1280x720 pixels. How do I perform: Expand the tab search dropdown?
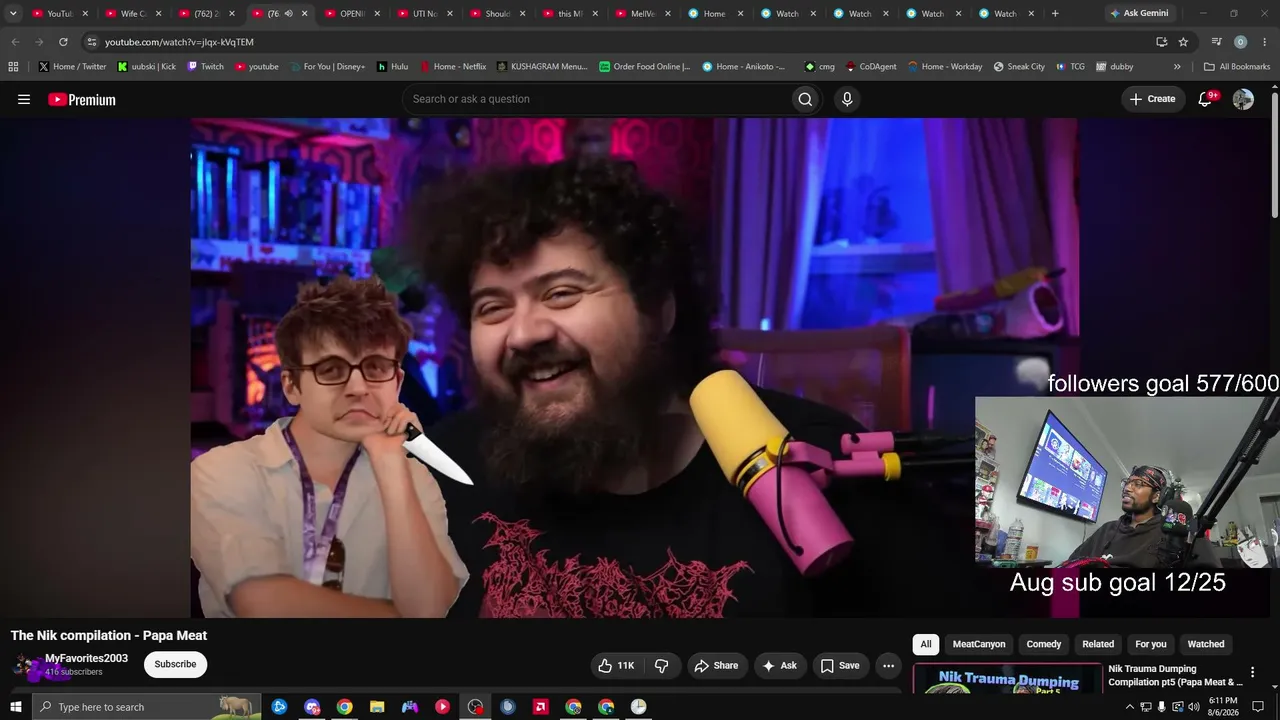pos(13,14)
